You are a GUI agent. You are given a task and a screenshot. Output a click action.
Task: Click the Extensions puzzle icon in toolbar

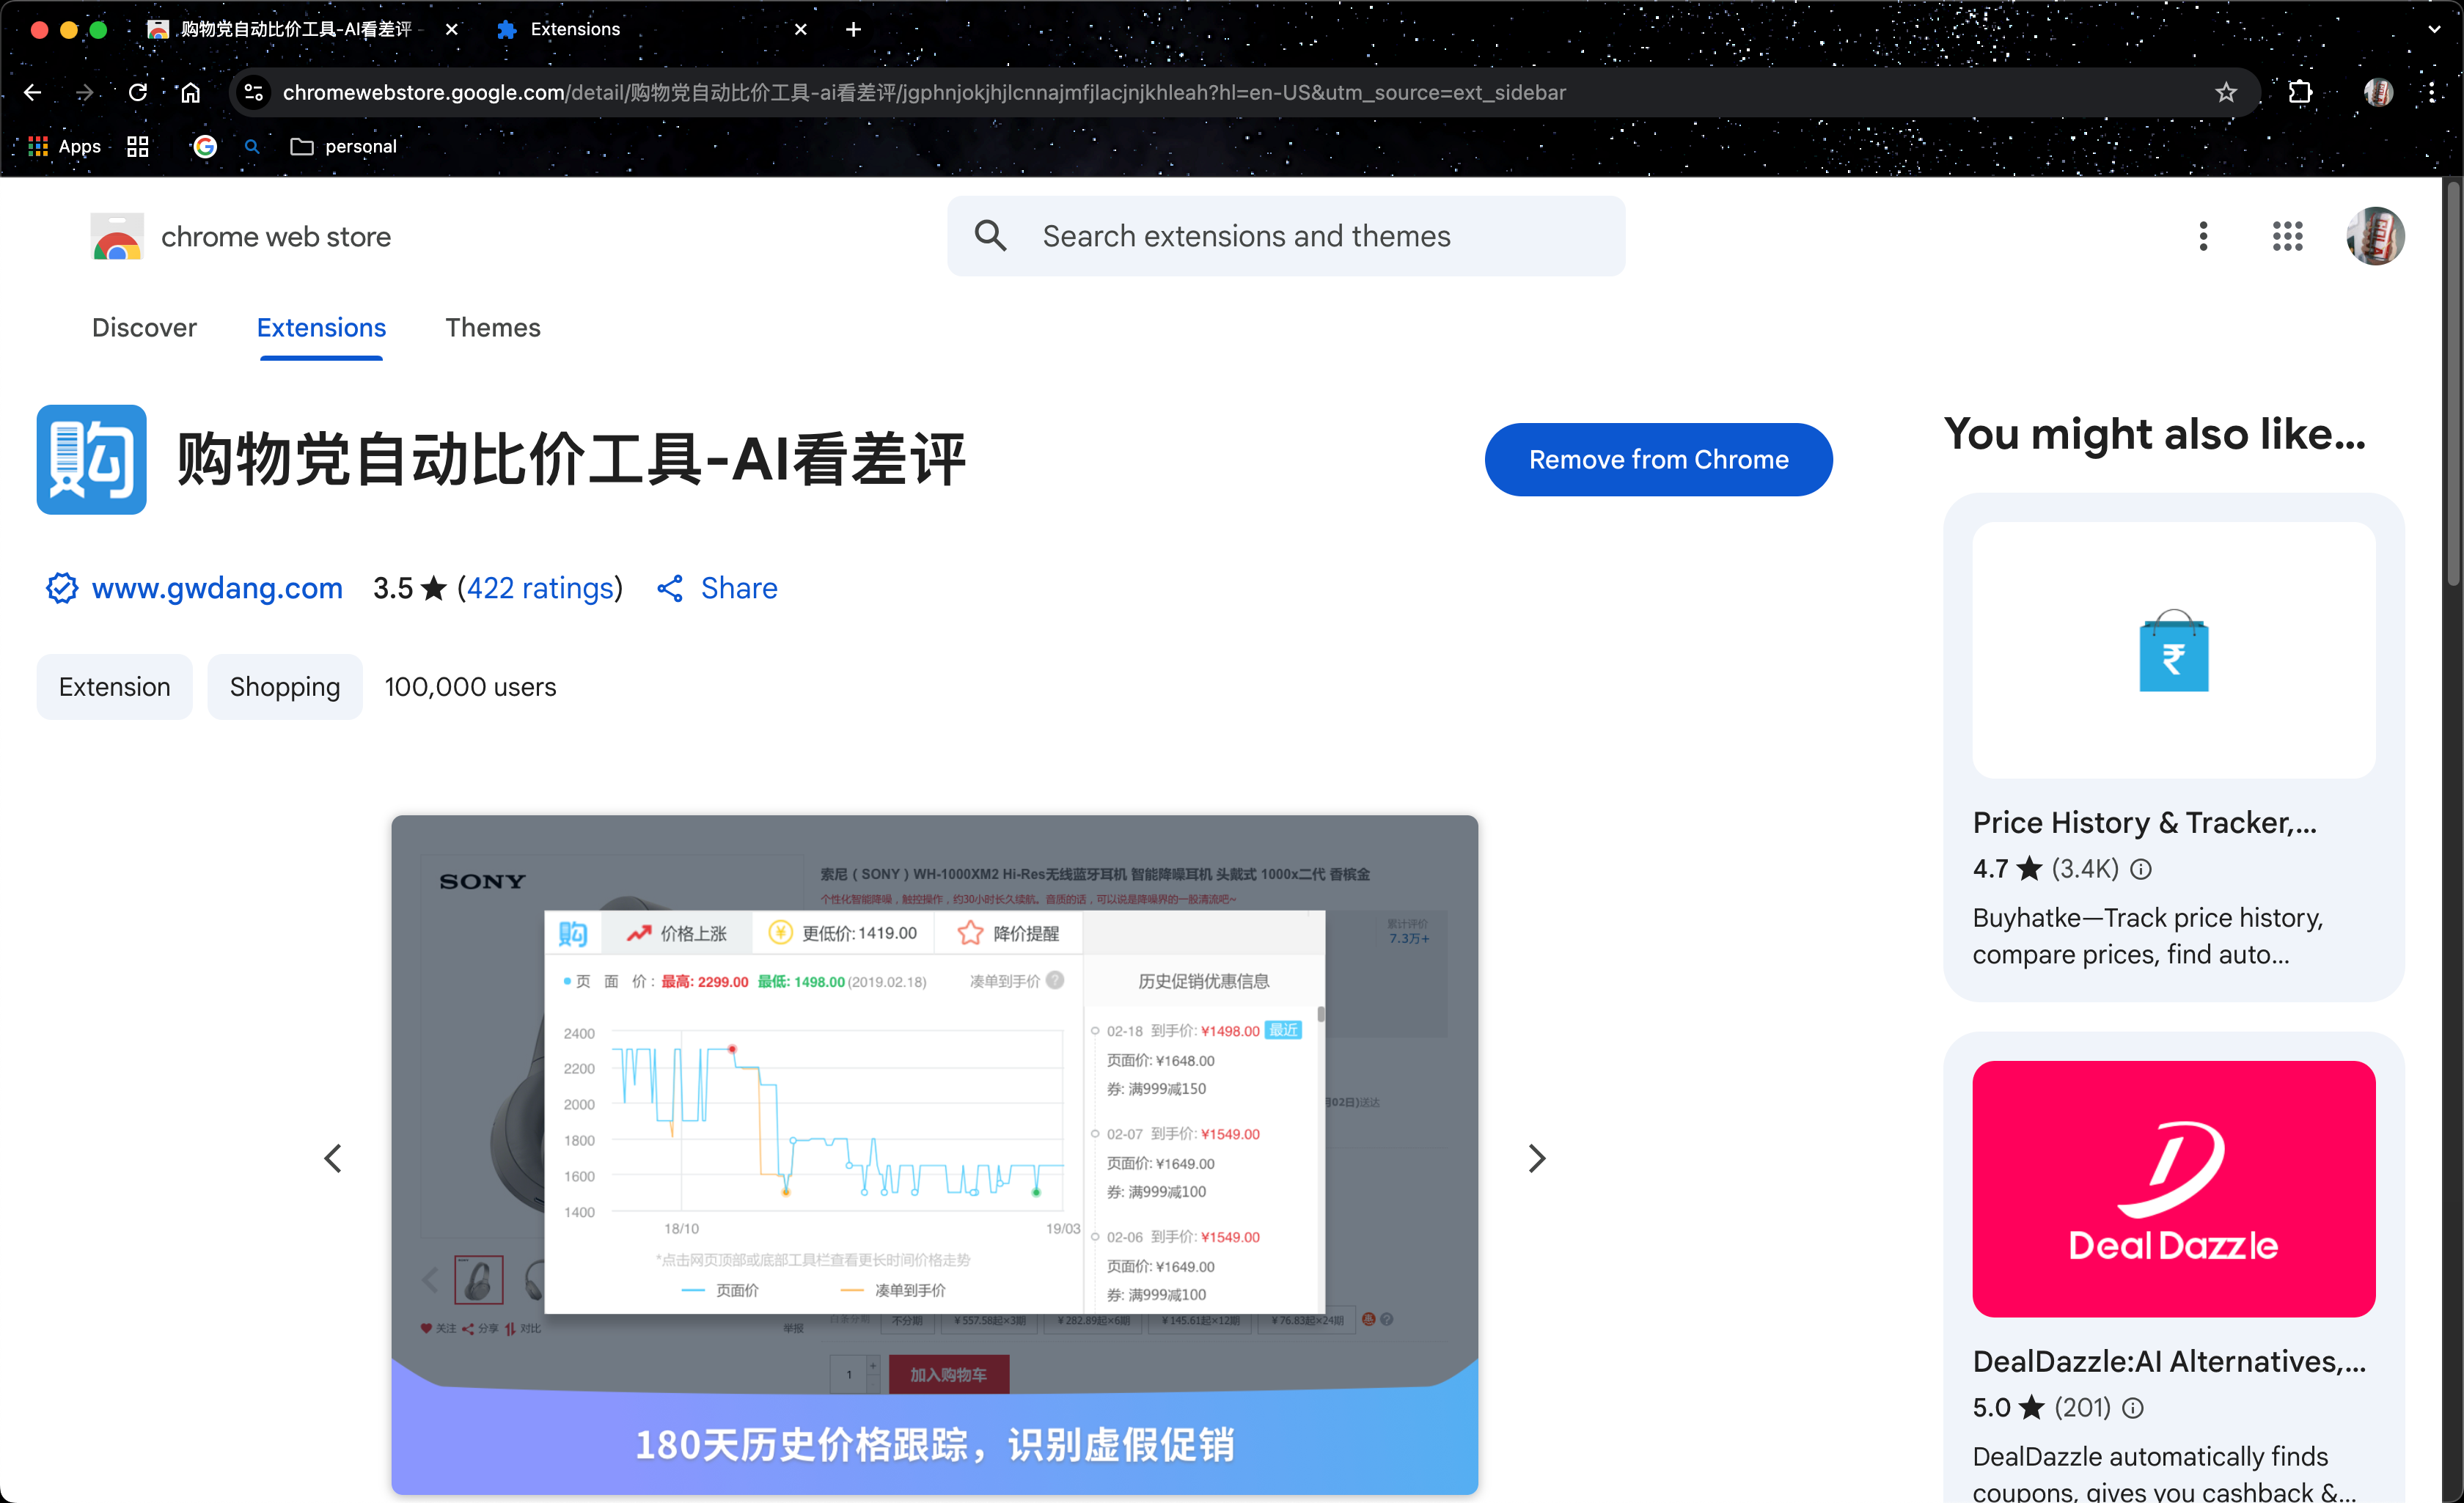point(2300,92)
